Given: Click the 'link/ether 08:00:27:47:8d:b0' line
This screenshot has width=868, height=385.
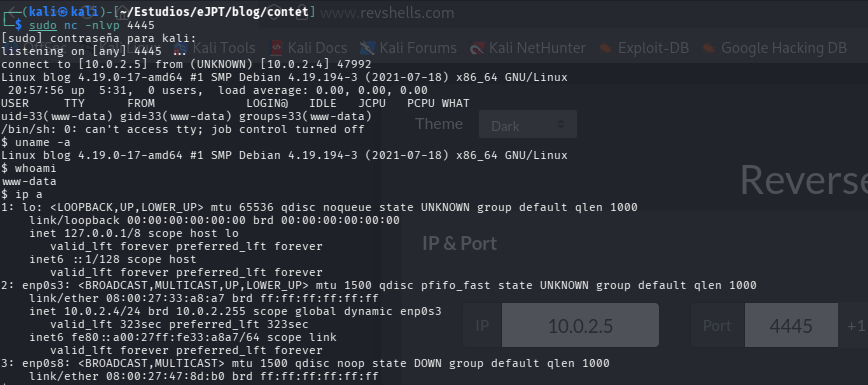Looking at the screenshot, I should click(204, 376).
